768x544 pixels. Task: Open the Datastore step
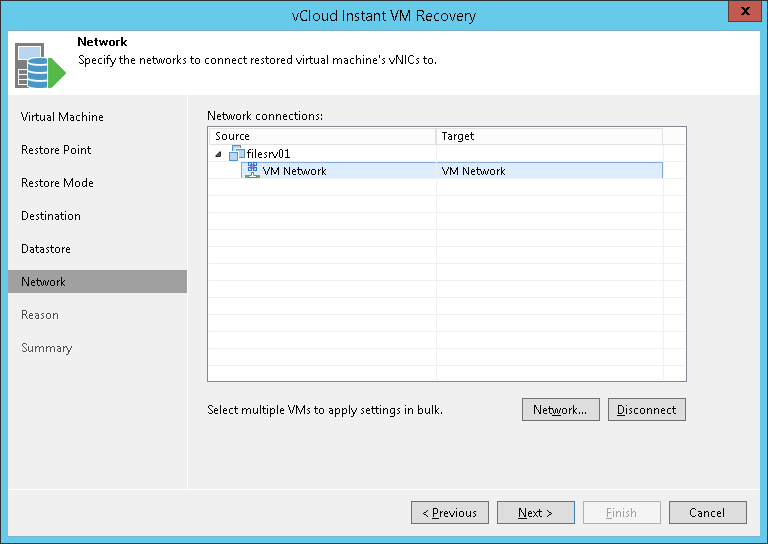(46, 249)
